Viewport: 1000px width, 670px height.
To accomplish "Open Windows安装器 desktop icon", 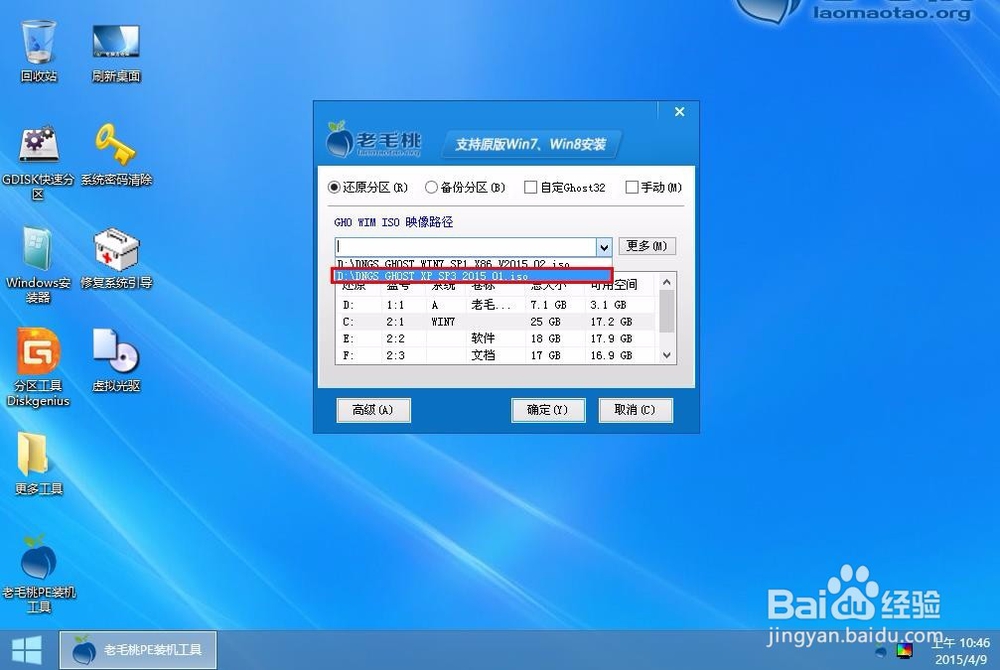I will [x=38, y=264].
